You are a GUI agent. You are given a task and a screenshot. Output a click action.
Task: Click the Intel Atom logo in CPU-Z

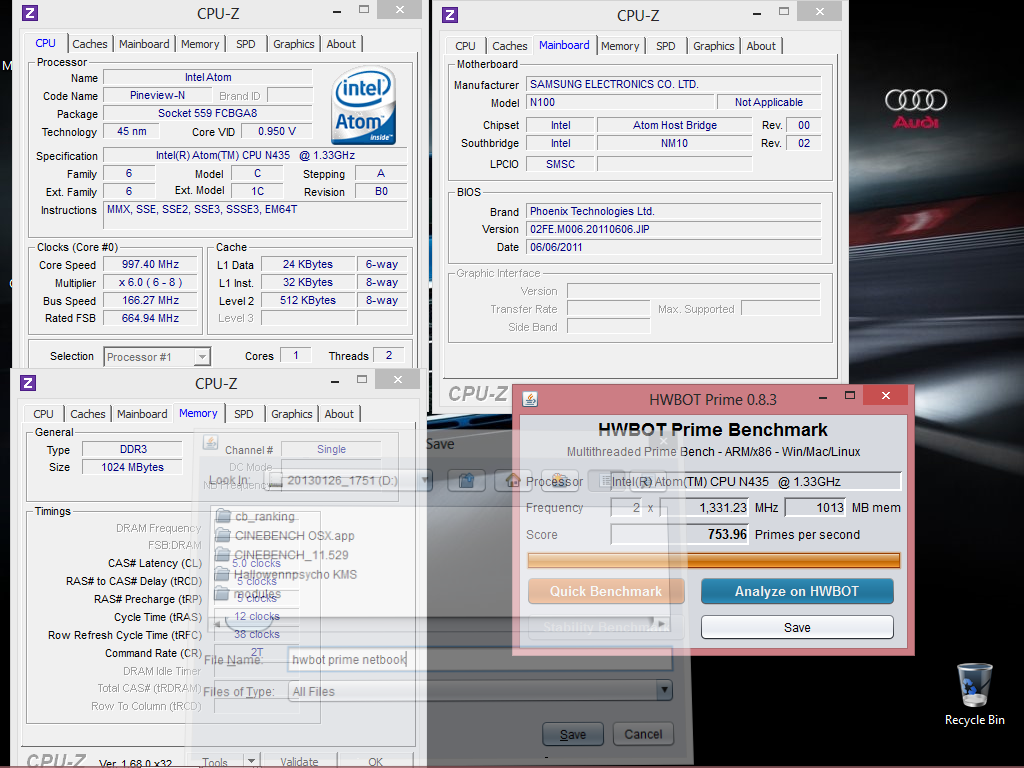click(x=362, y=105)
